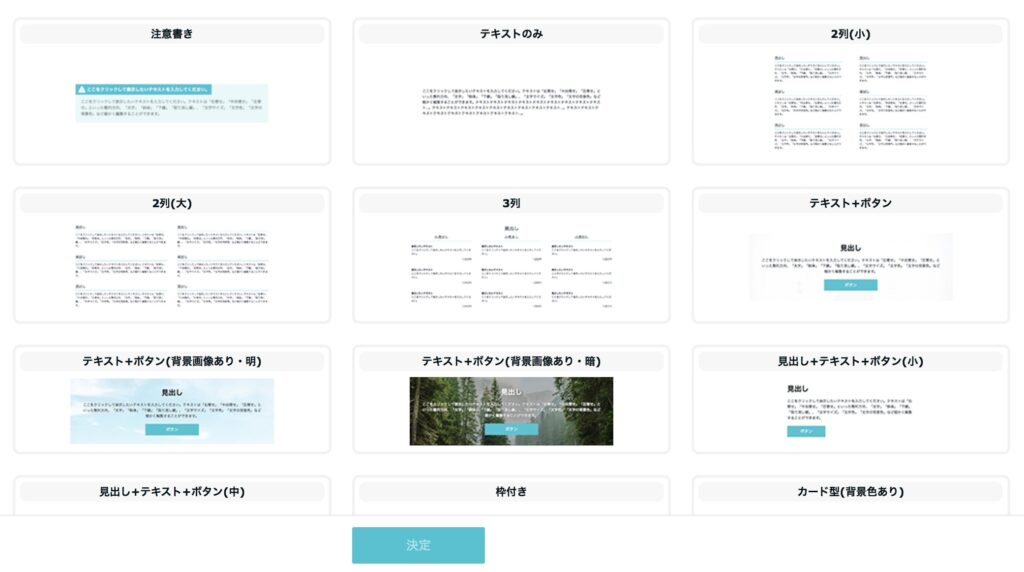
Task: Pick the plain テキスト+ボタン template card
Action: [850, 255]
